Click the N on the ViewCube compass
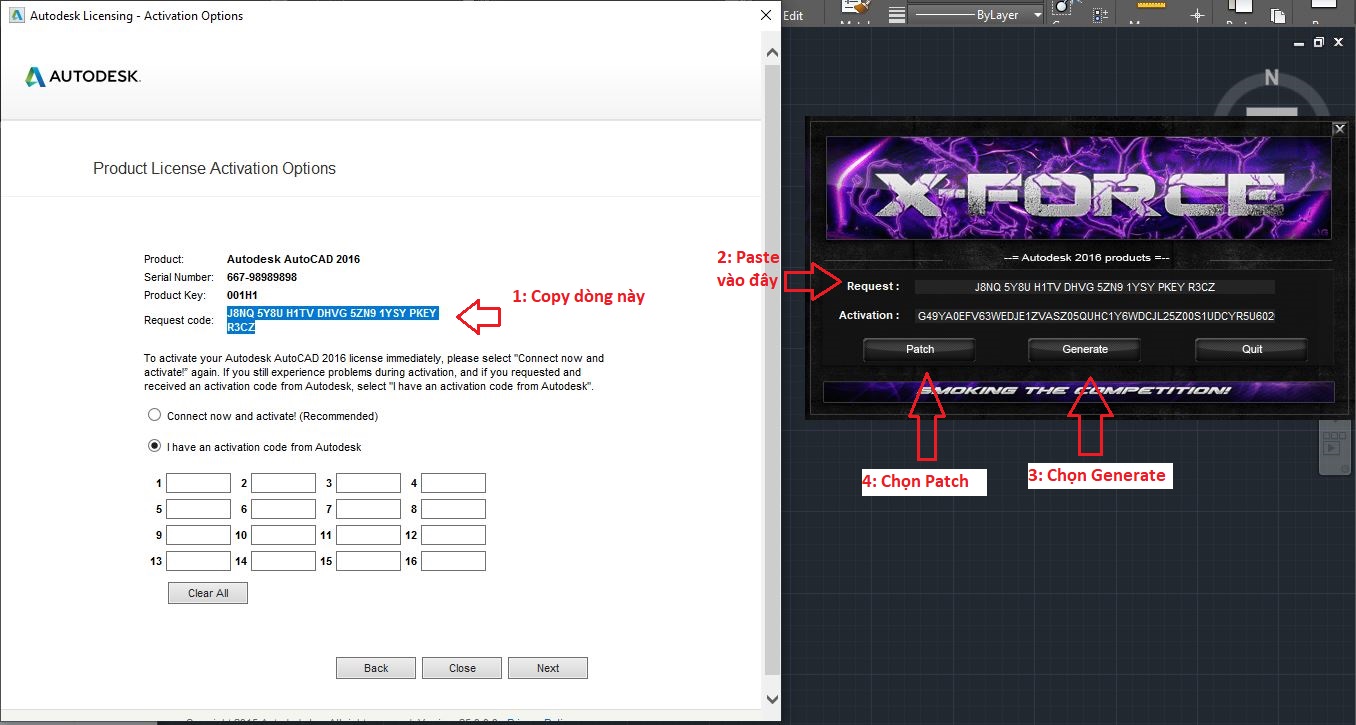This screenshot has height=725, width=1356. pos(1271,78)
